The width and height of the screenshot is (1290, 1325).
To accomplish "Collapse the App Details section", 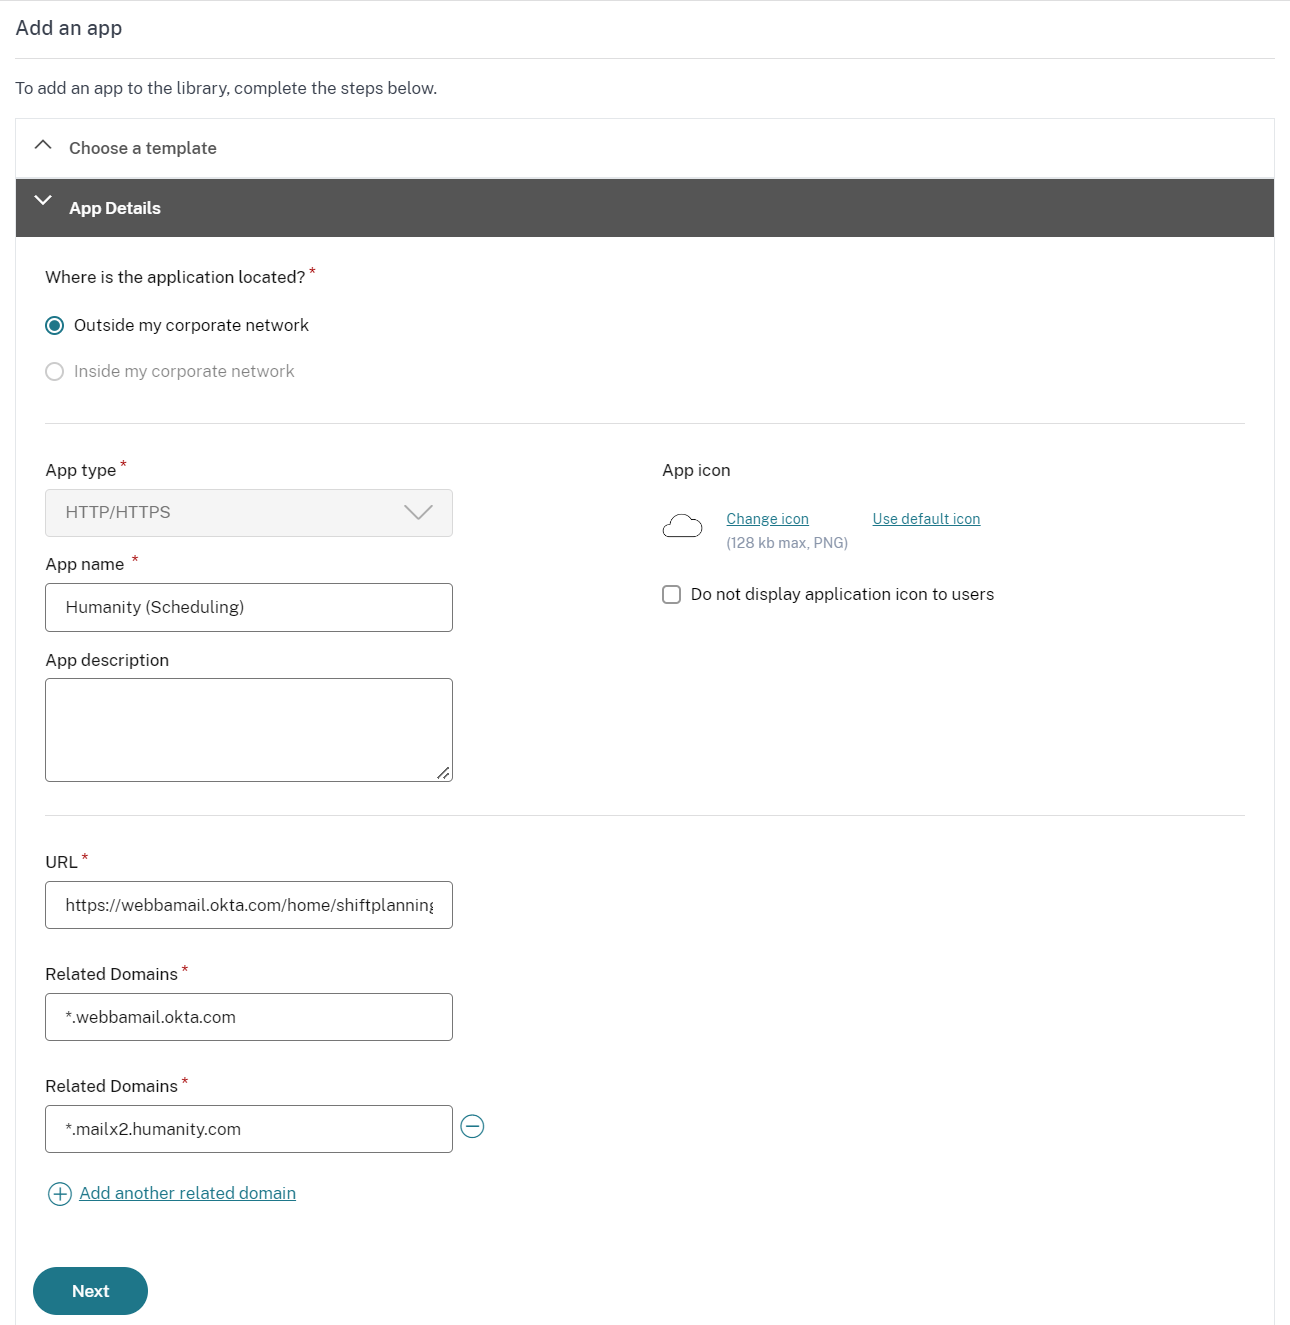I will click(115, 208).
